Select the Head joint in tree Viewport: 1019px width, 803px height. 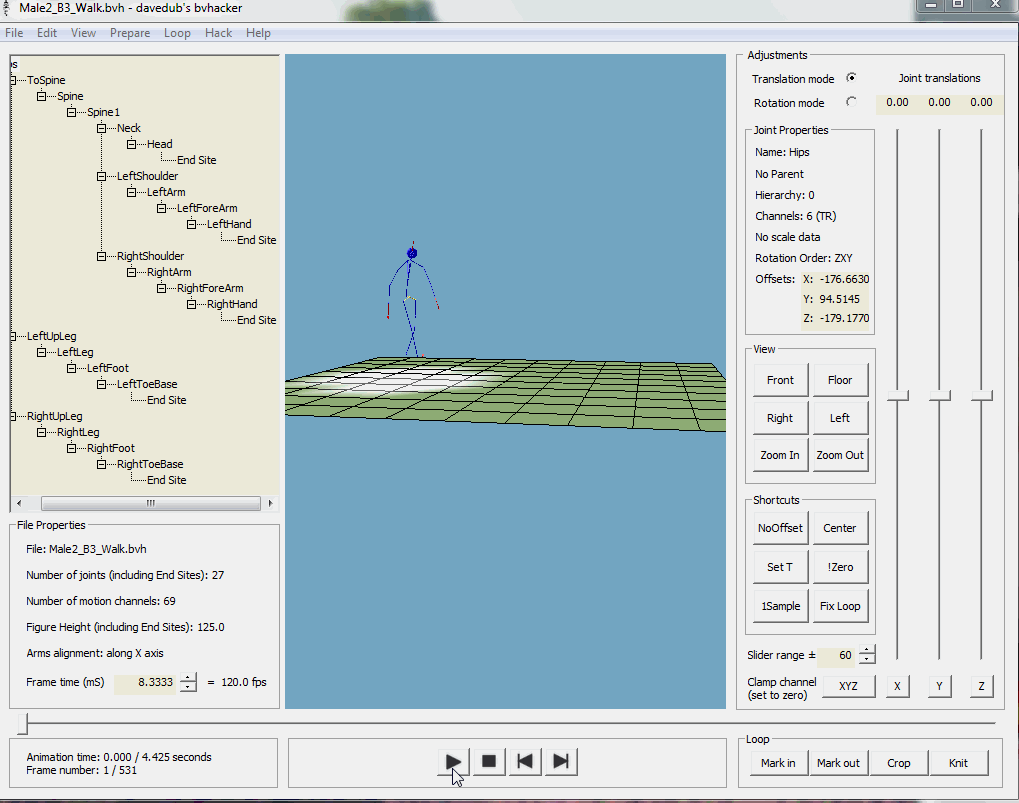tap(160, 144)
